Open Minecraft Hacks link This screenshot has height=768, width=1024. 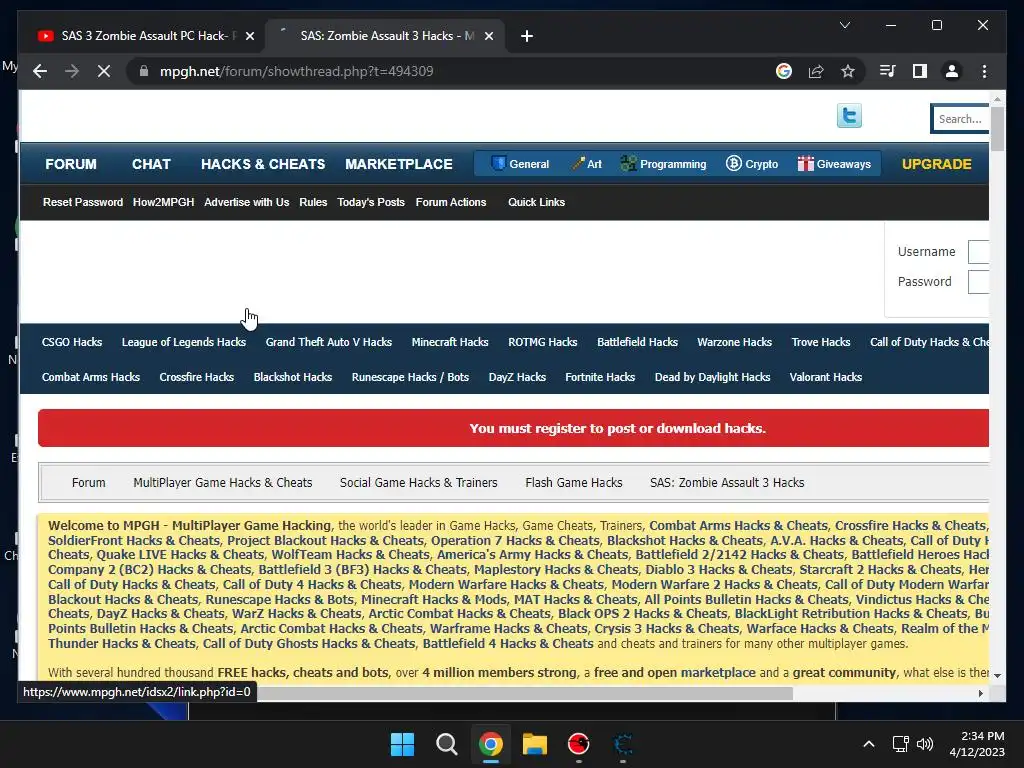[x=450, y=342]
